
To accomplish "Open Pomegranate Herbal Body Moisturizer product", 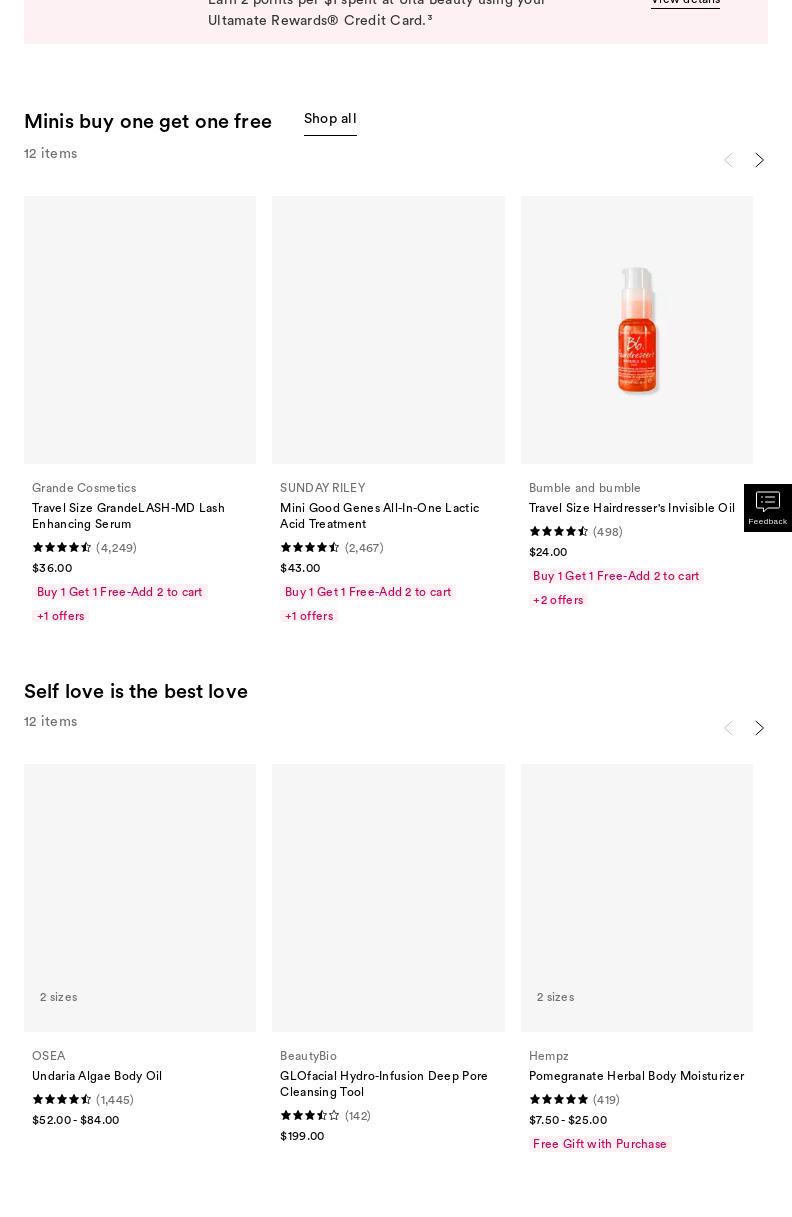I will [x=636, y=1076].
